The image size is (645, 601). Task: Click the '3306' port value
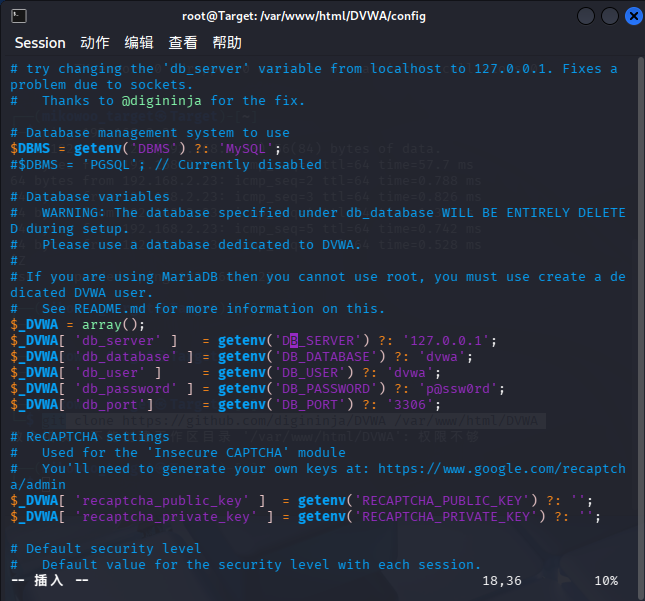tap(410, 405)
